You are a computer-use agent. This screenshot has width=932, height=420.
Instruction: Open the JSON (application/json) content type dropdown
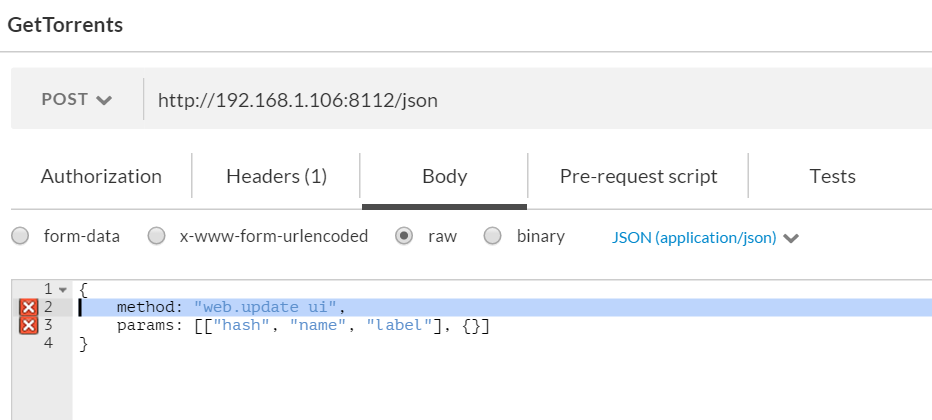[705, 238]
